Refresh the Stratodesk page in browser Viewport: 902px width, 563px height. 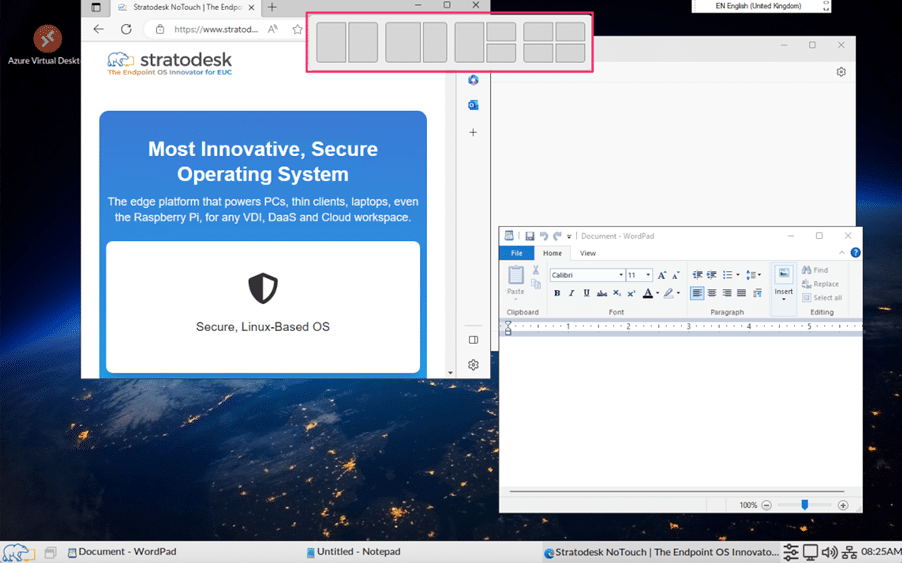[126, 29]
